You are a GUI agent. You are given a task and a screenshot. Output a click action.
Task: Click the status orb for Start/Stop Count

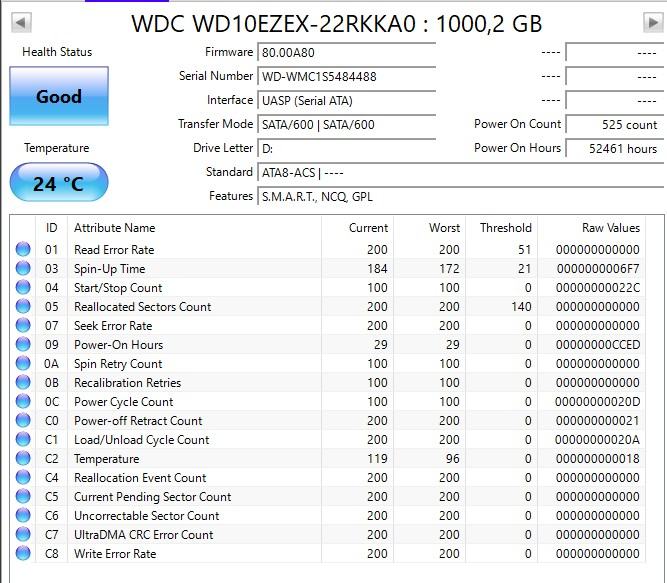coord(23,287)
